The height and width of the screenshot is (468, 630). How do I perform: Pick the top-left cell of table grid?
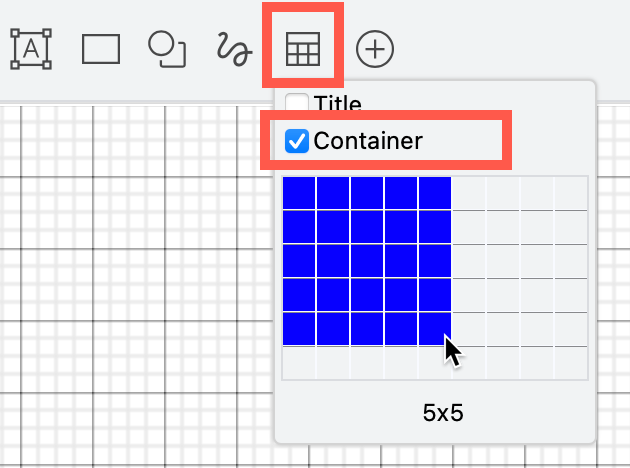[x=299, y=193]
